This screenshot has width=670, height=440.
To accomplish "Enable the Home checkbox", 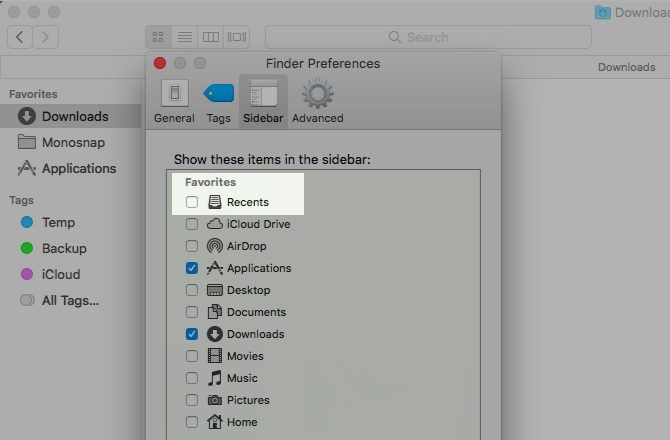I will [192, 422].
